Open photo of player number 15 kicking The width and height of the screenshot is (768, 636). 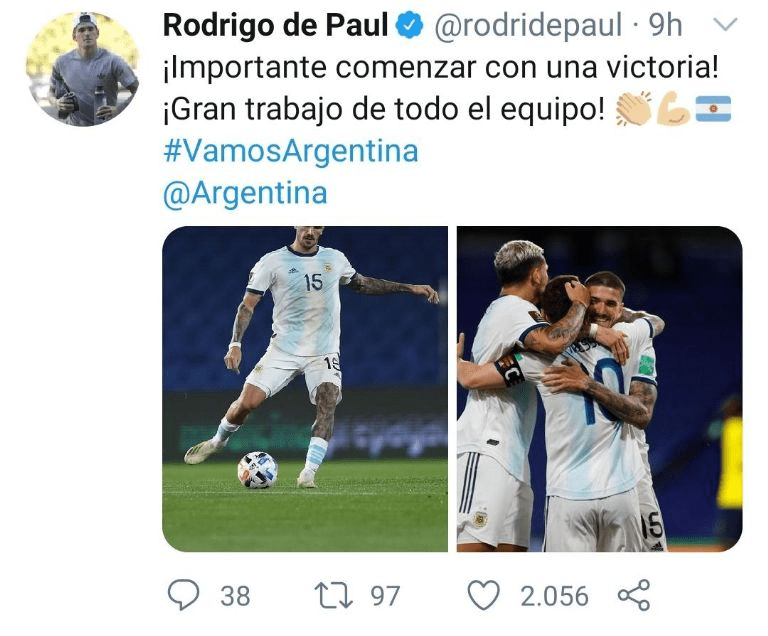(305, 389)
